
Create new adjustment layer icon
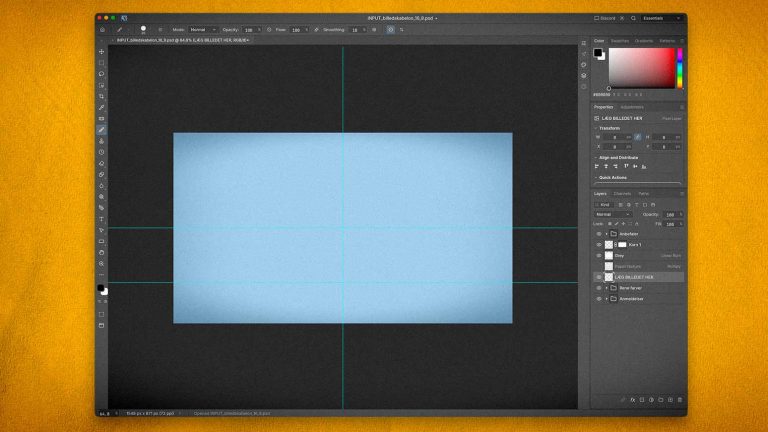click(x=651, y=400)
